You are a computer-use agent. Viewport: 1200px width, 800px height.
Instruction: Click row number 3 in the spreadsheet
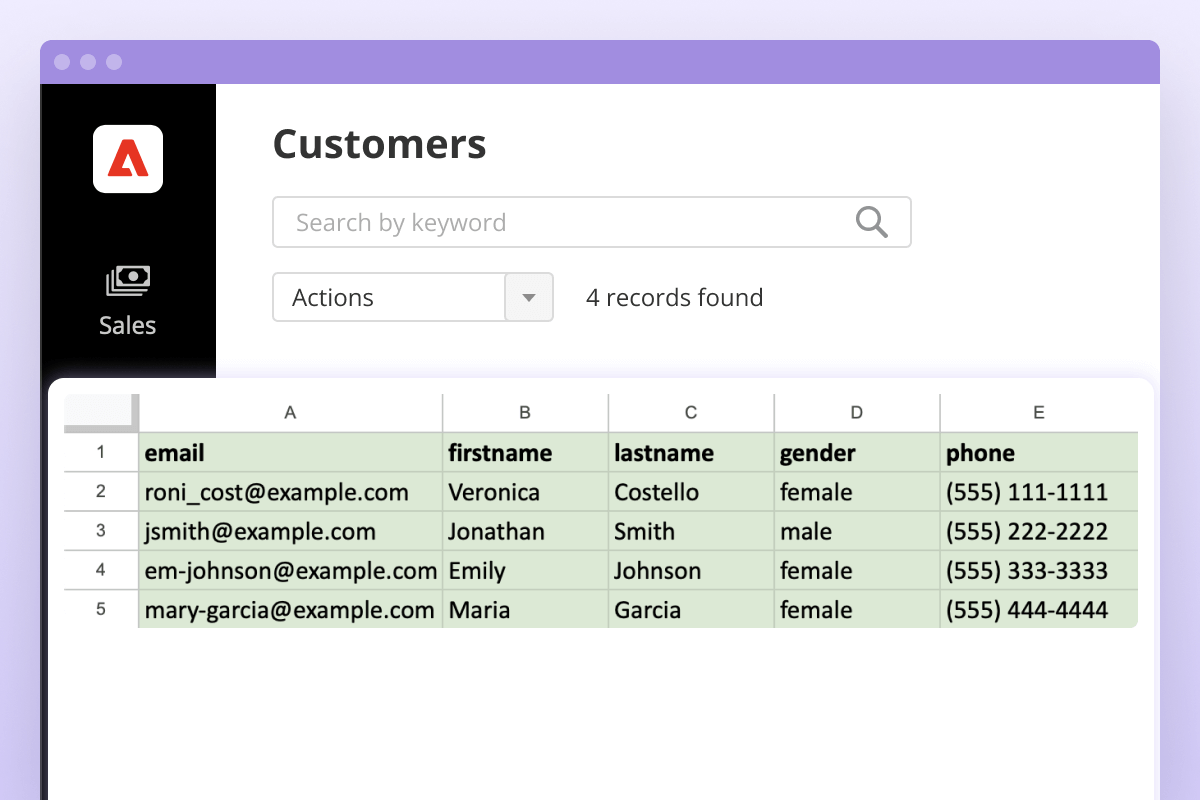[x=100, y=531]
